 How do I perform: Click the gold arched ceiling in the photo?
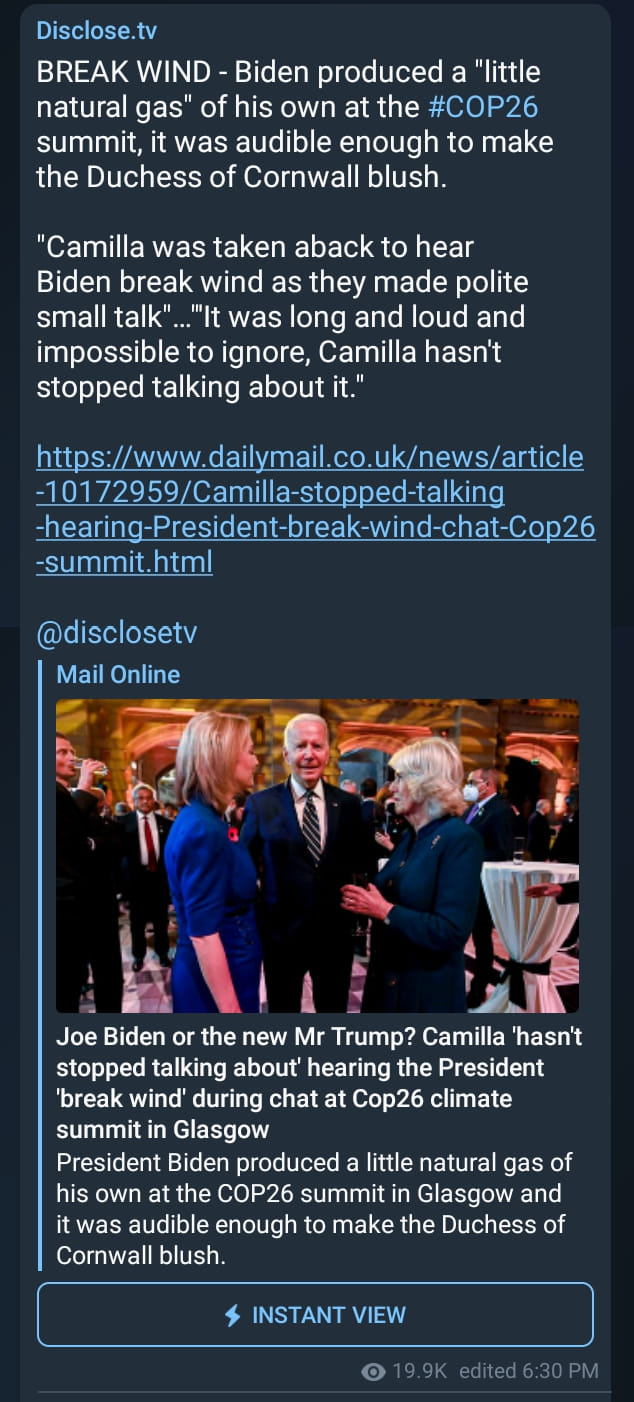click(200, 730)
